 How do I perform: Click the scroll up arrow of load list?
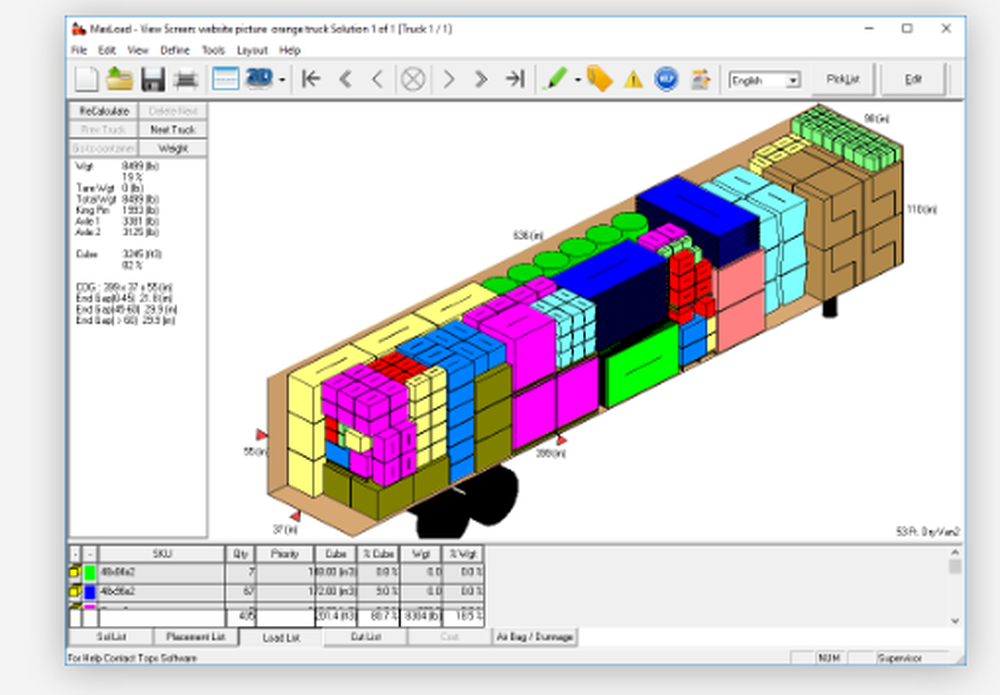pos(955,553)
